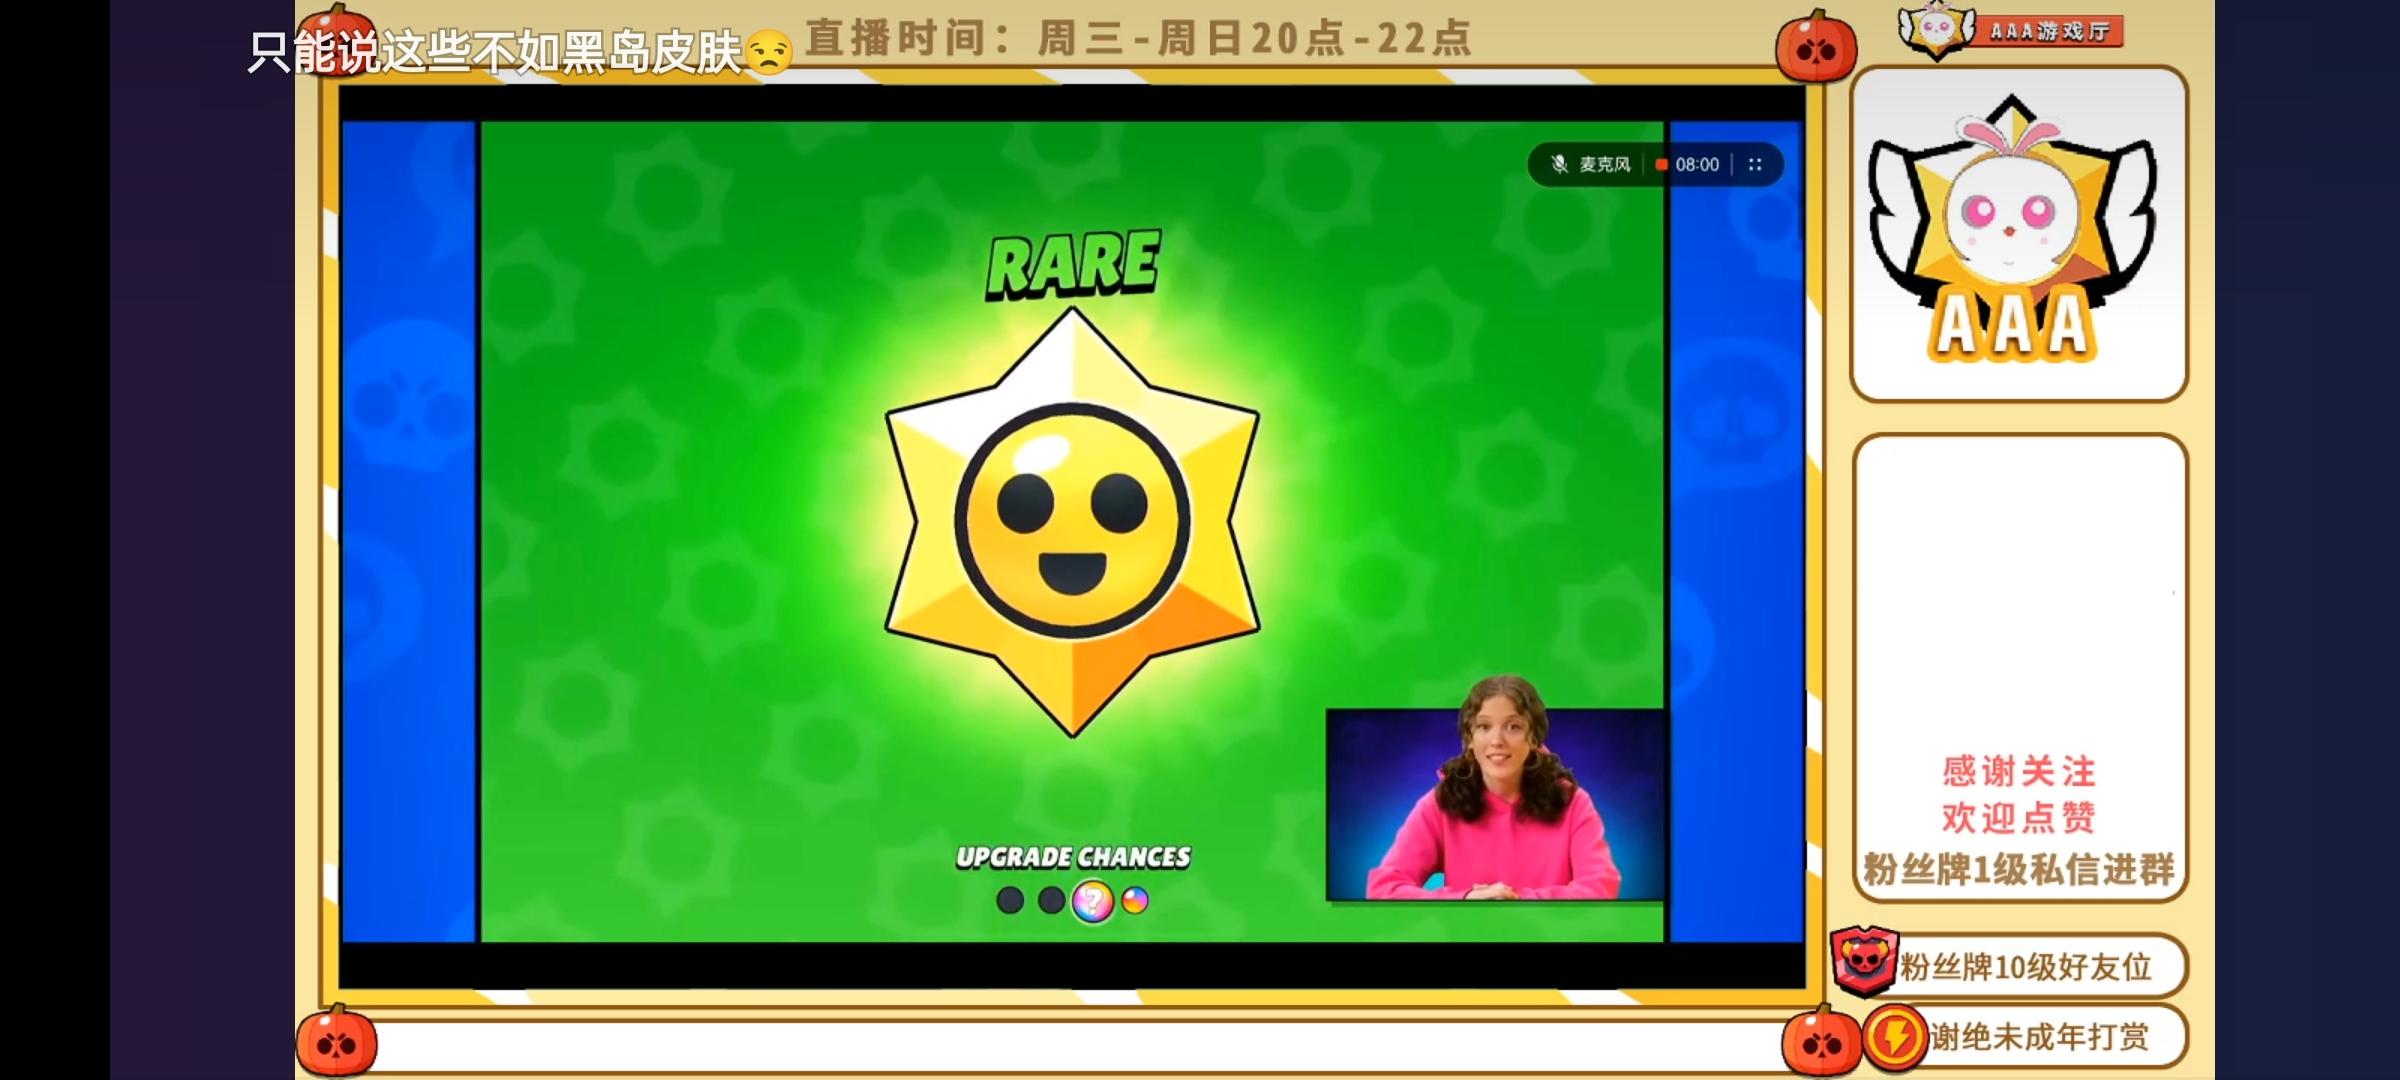Click the white bottom ticker bar

(1080, 1046)
